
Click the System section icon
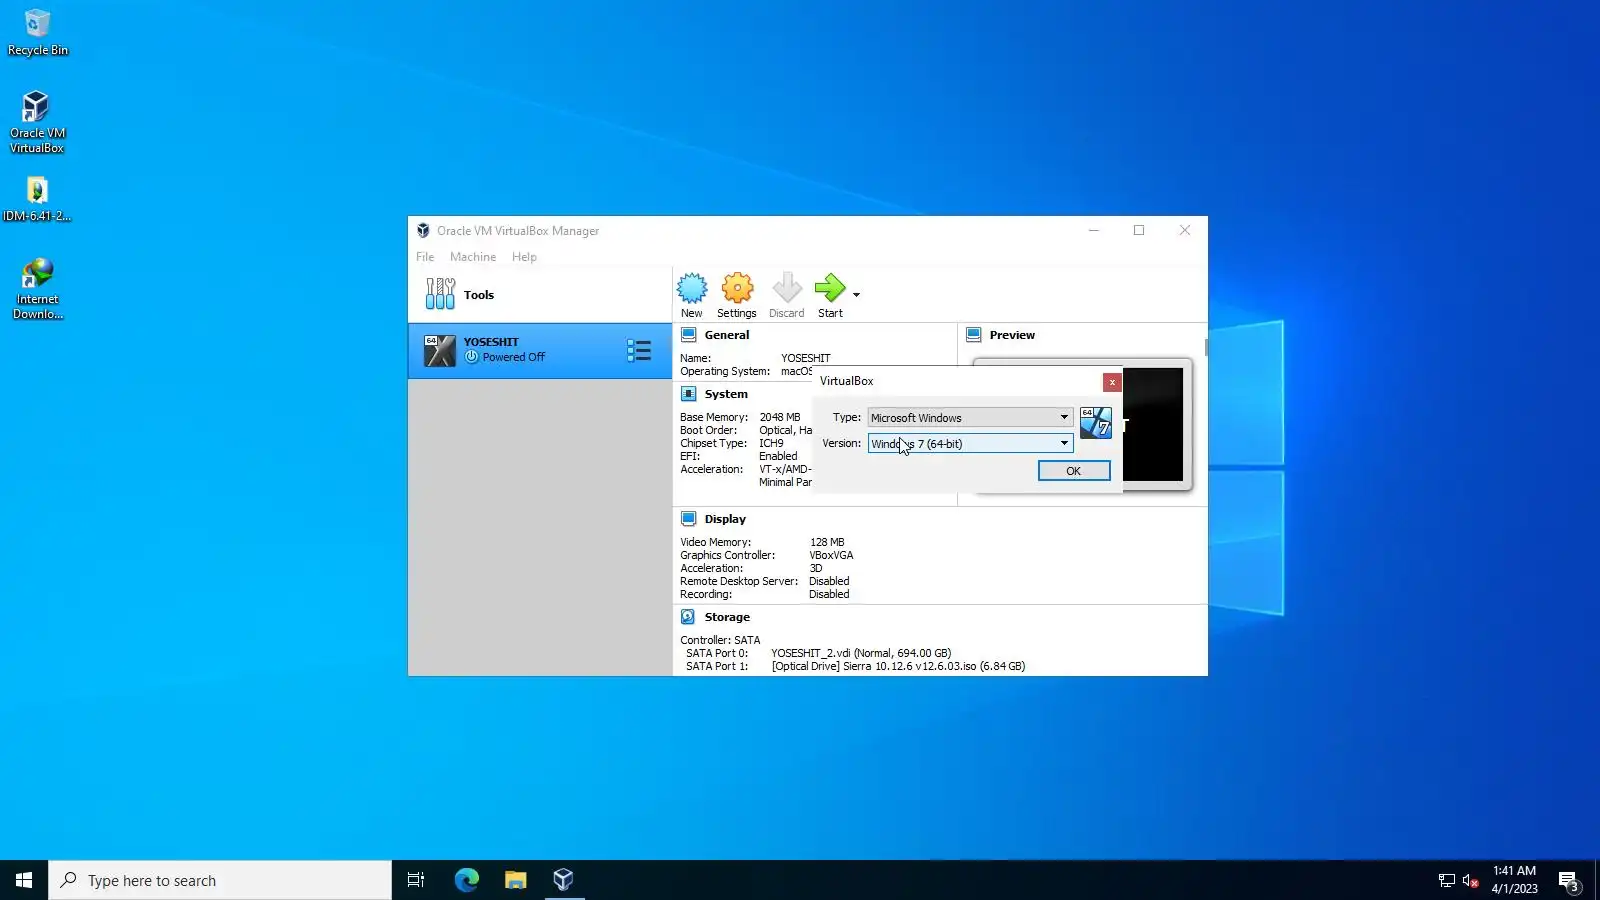point(689,394)
